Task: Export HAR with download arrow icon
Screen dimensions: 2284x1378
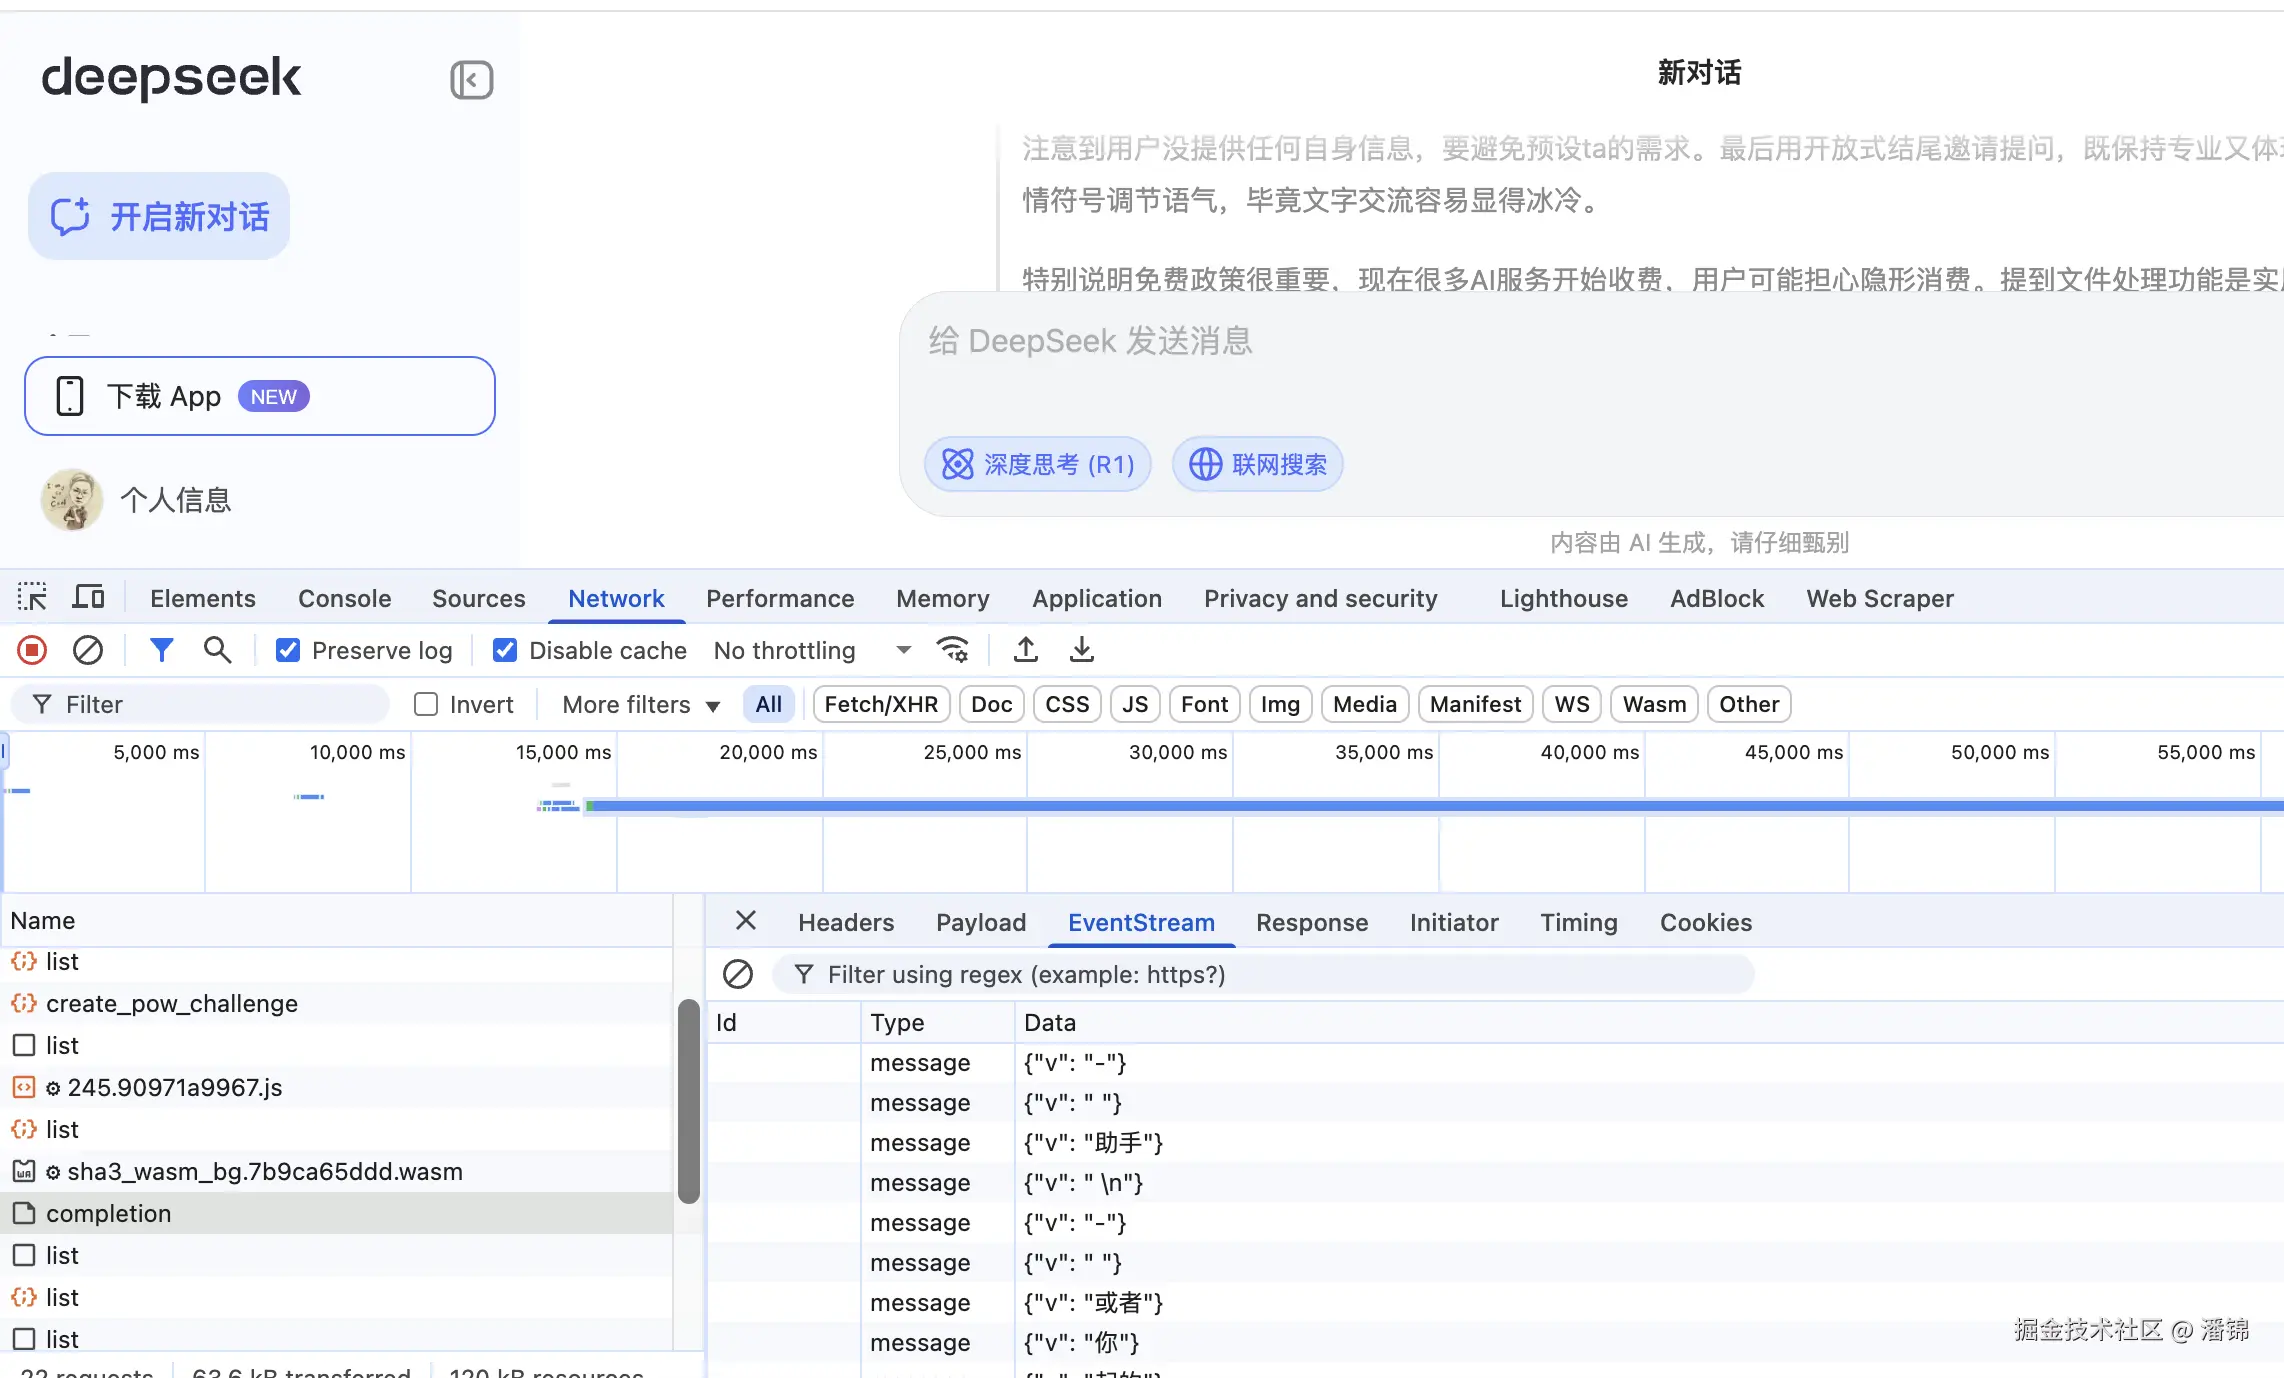Action: point(1082,651)
